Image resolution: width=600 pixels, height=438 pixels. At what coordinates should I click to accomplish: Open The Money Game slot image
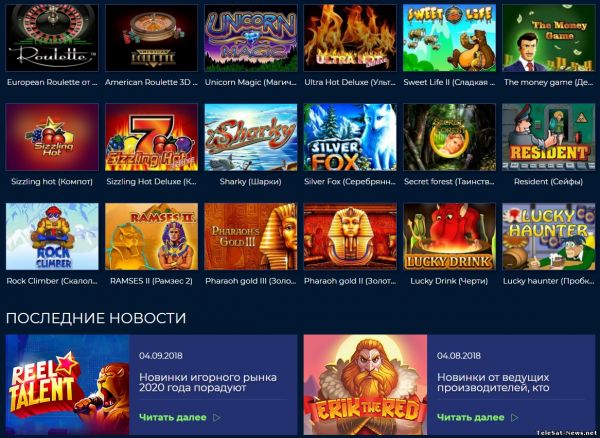[x=549, y=38]
